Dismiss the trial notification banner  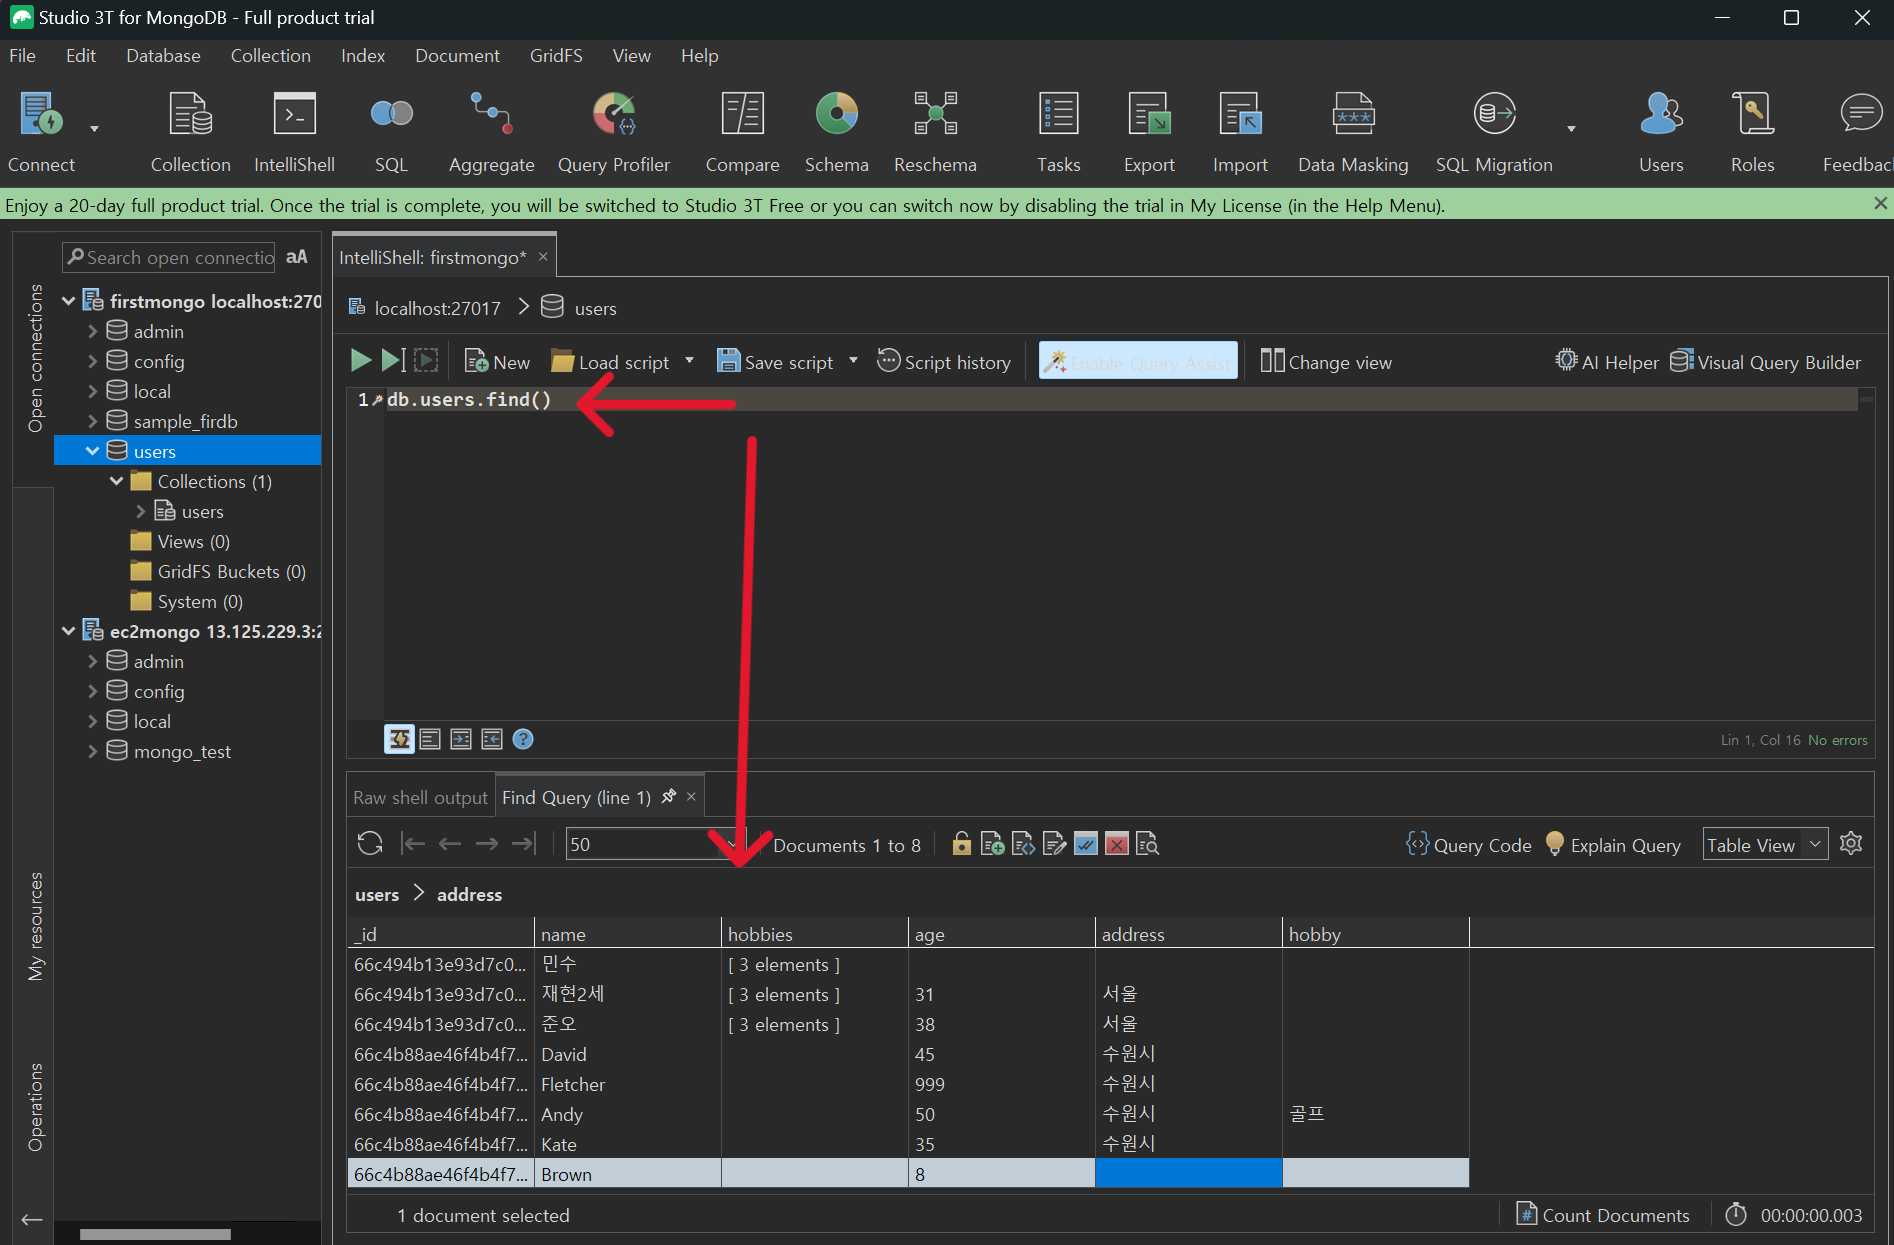1880,203
